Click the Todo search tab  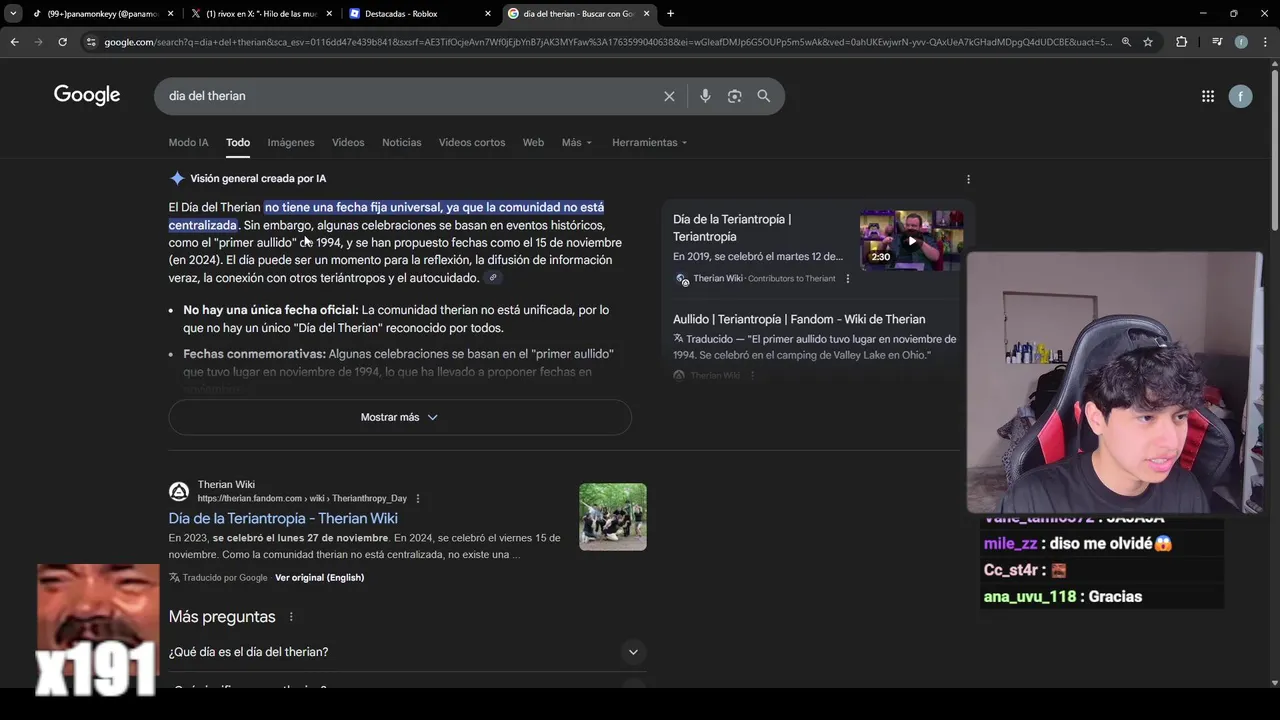point(238,143)
